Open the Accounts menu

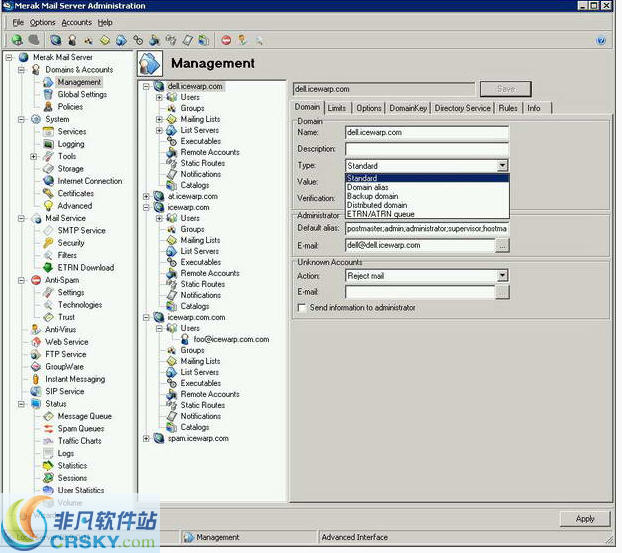tap(77, 23)
